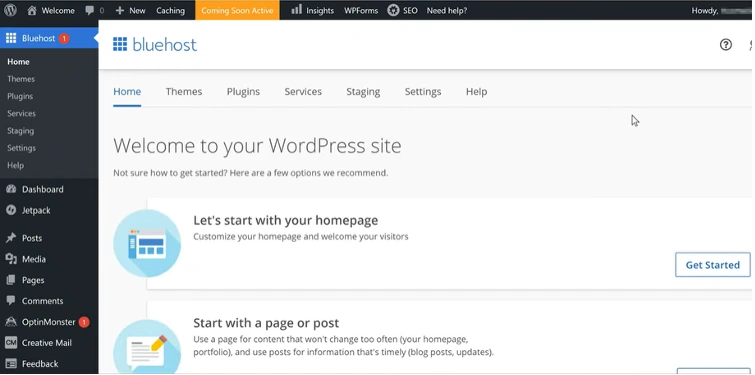Open New content menu label
This screenshot has width=755, height=375.
(x=137, y=10)
